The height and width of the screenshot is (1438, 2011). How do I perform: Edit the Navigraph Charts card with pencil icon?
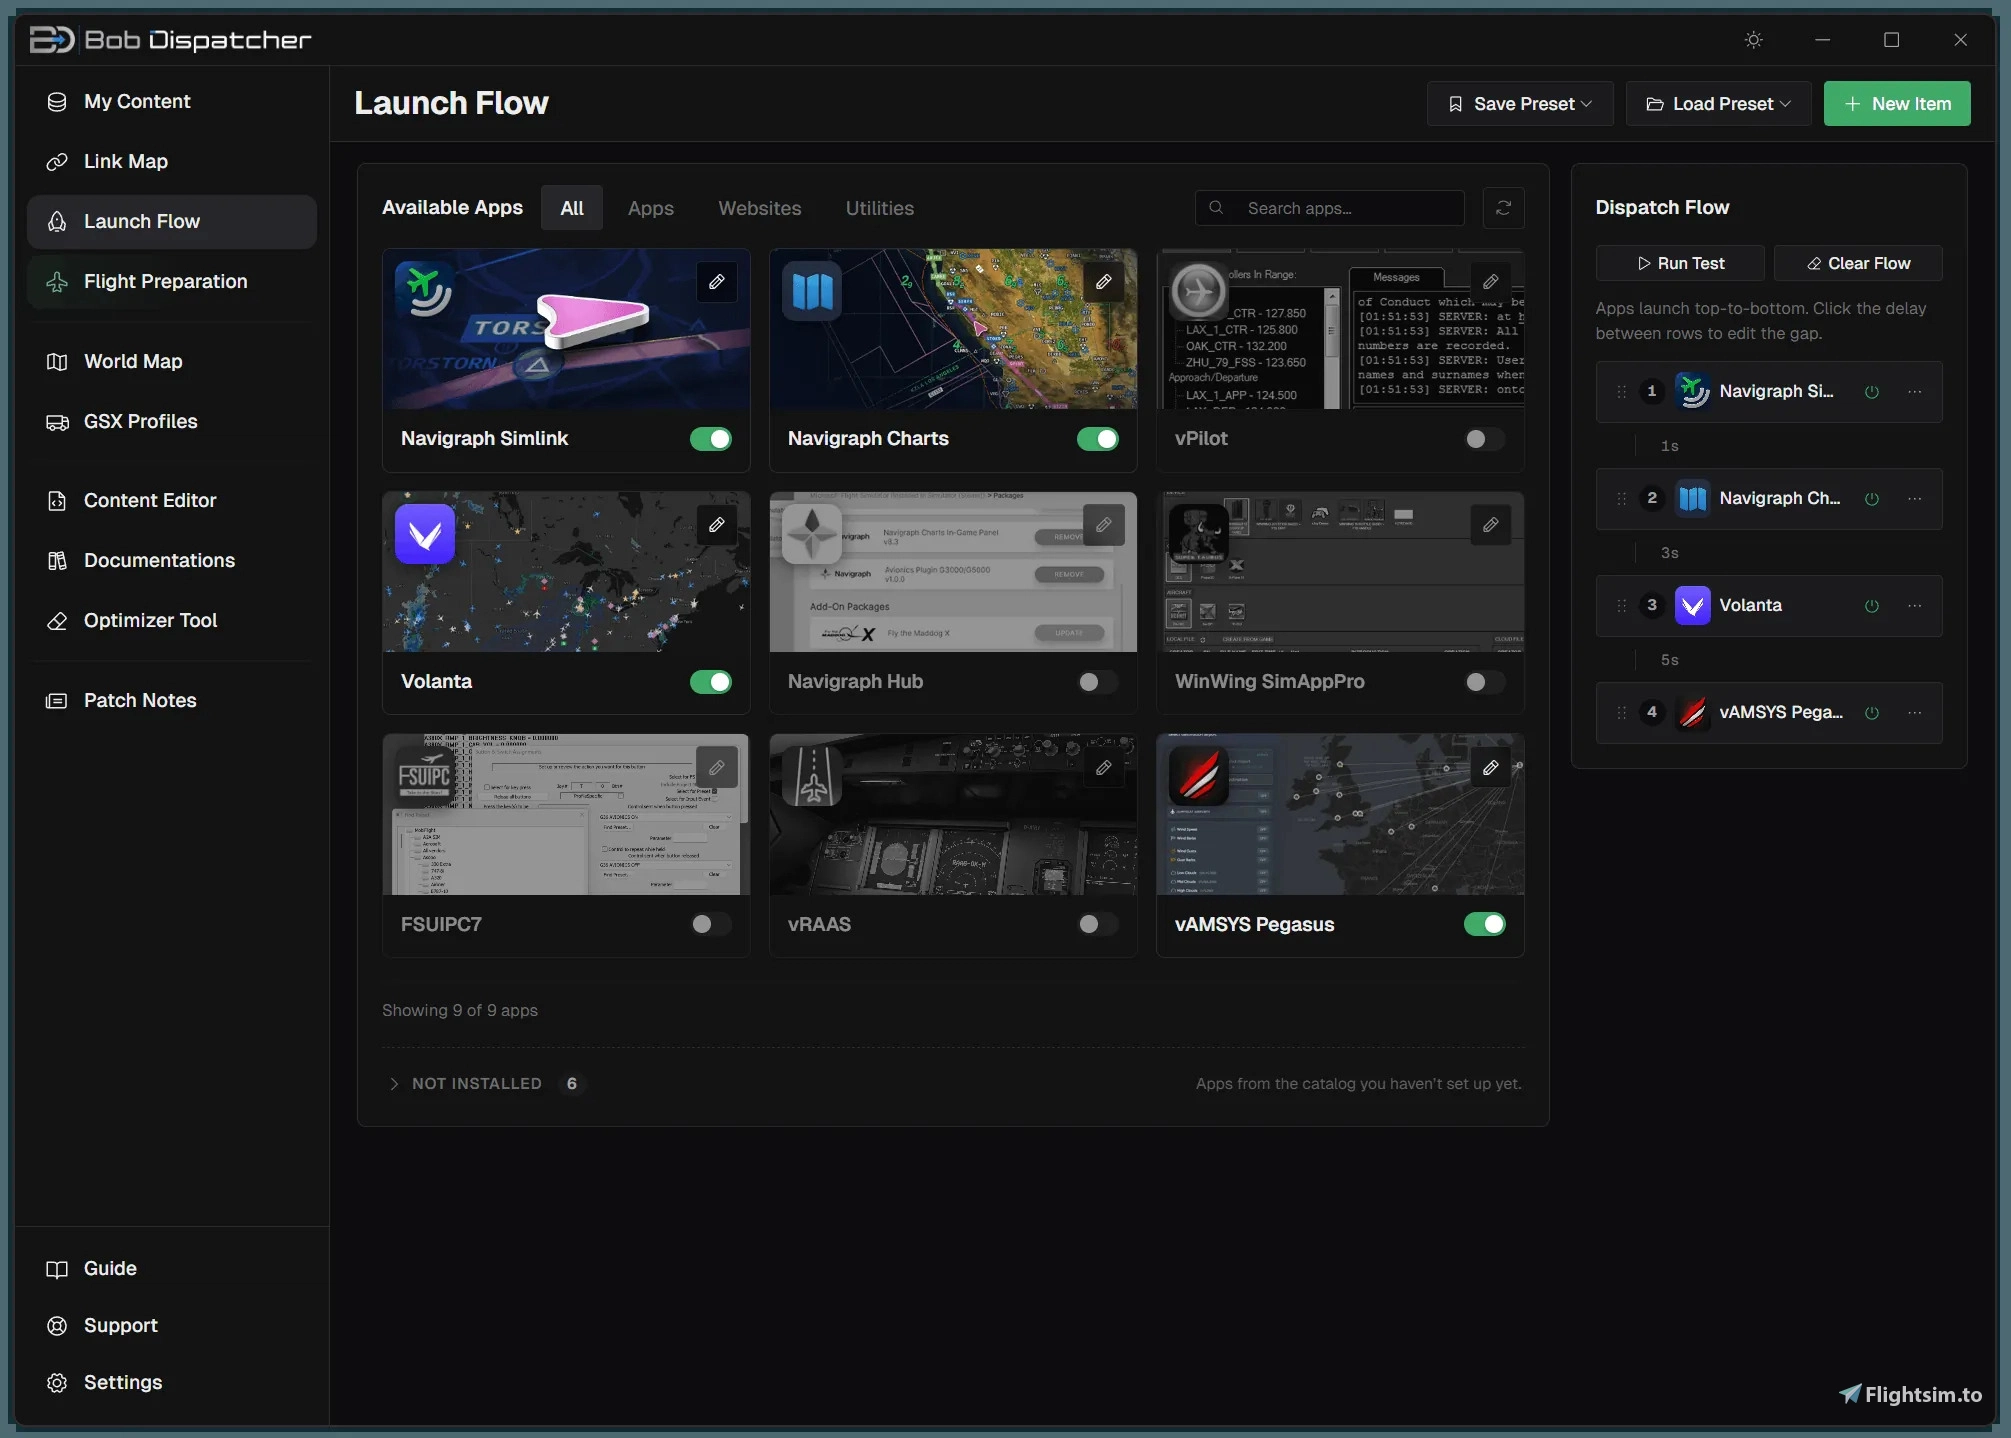coord(1104,282)
